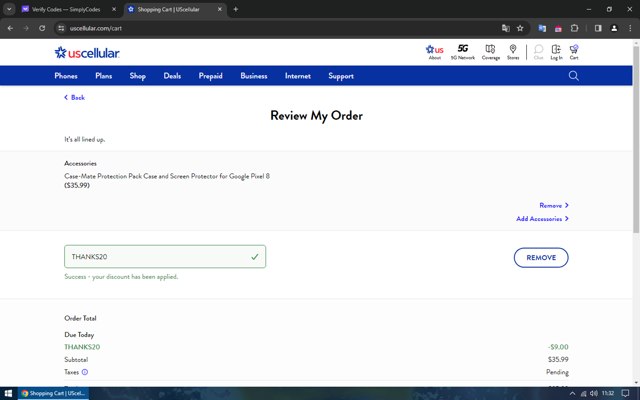Click the Case-Mate Protection Pack item text
Screen dimensions: 640x400
pyautogui.click(x=167, y=176)
